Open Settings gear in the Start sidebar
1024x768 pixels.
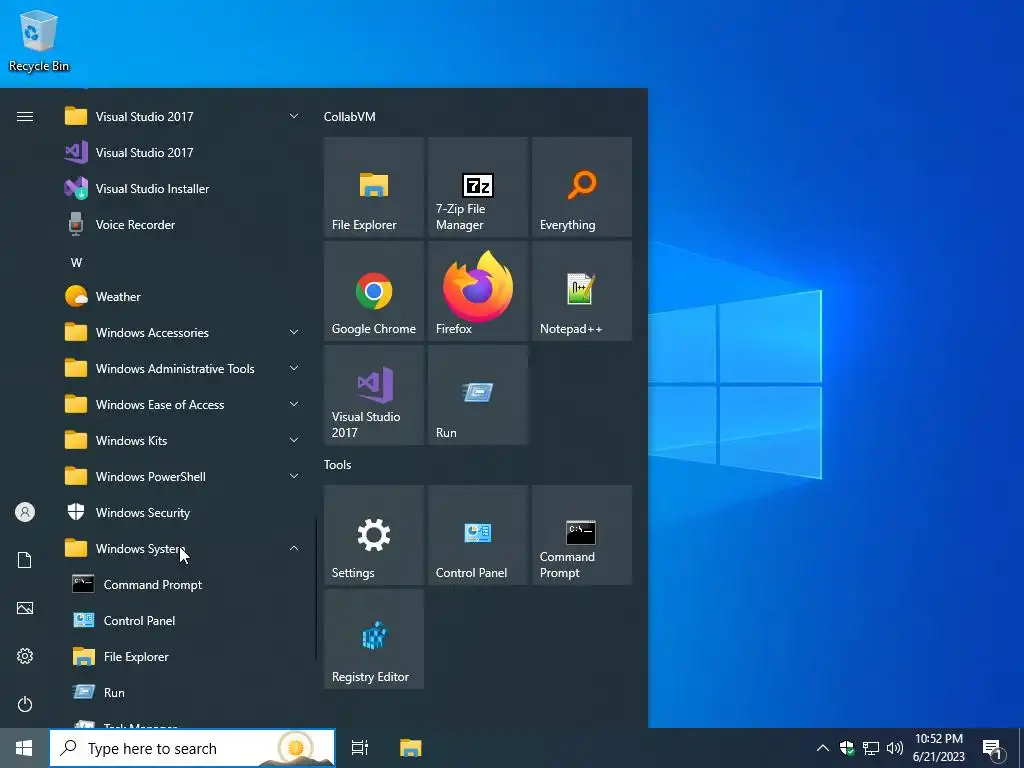click(x=25, y=656)
